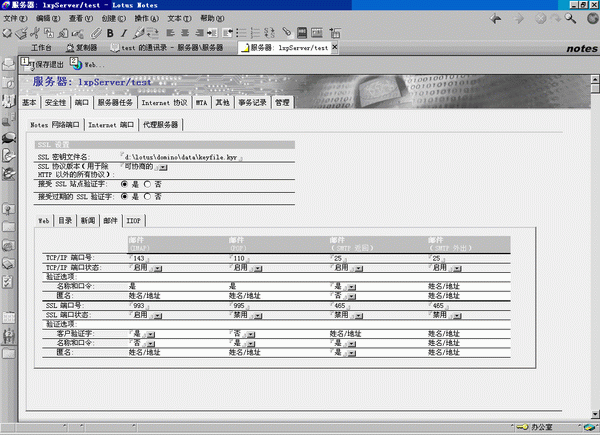
Task: Select 是 for 接受过期的 SSL 验证字
Action: coord(124,197)
